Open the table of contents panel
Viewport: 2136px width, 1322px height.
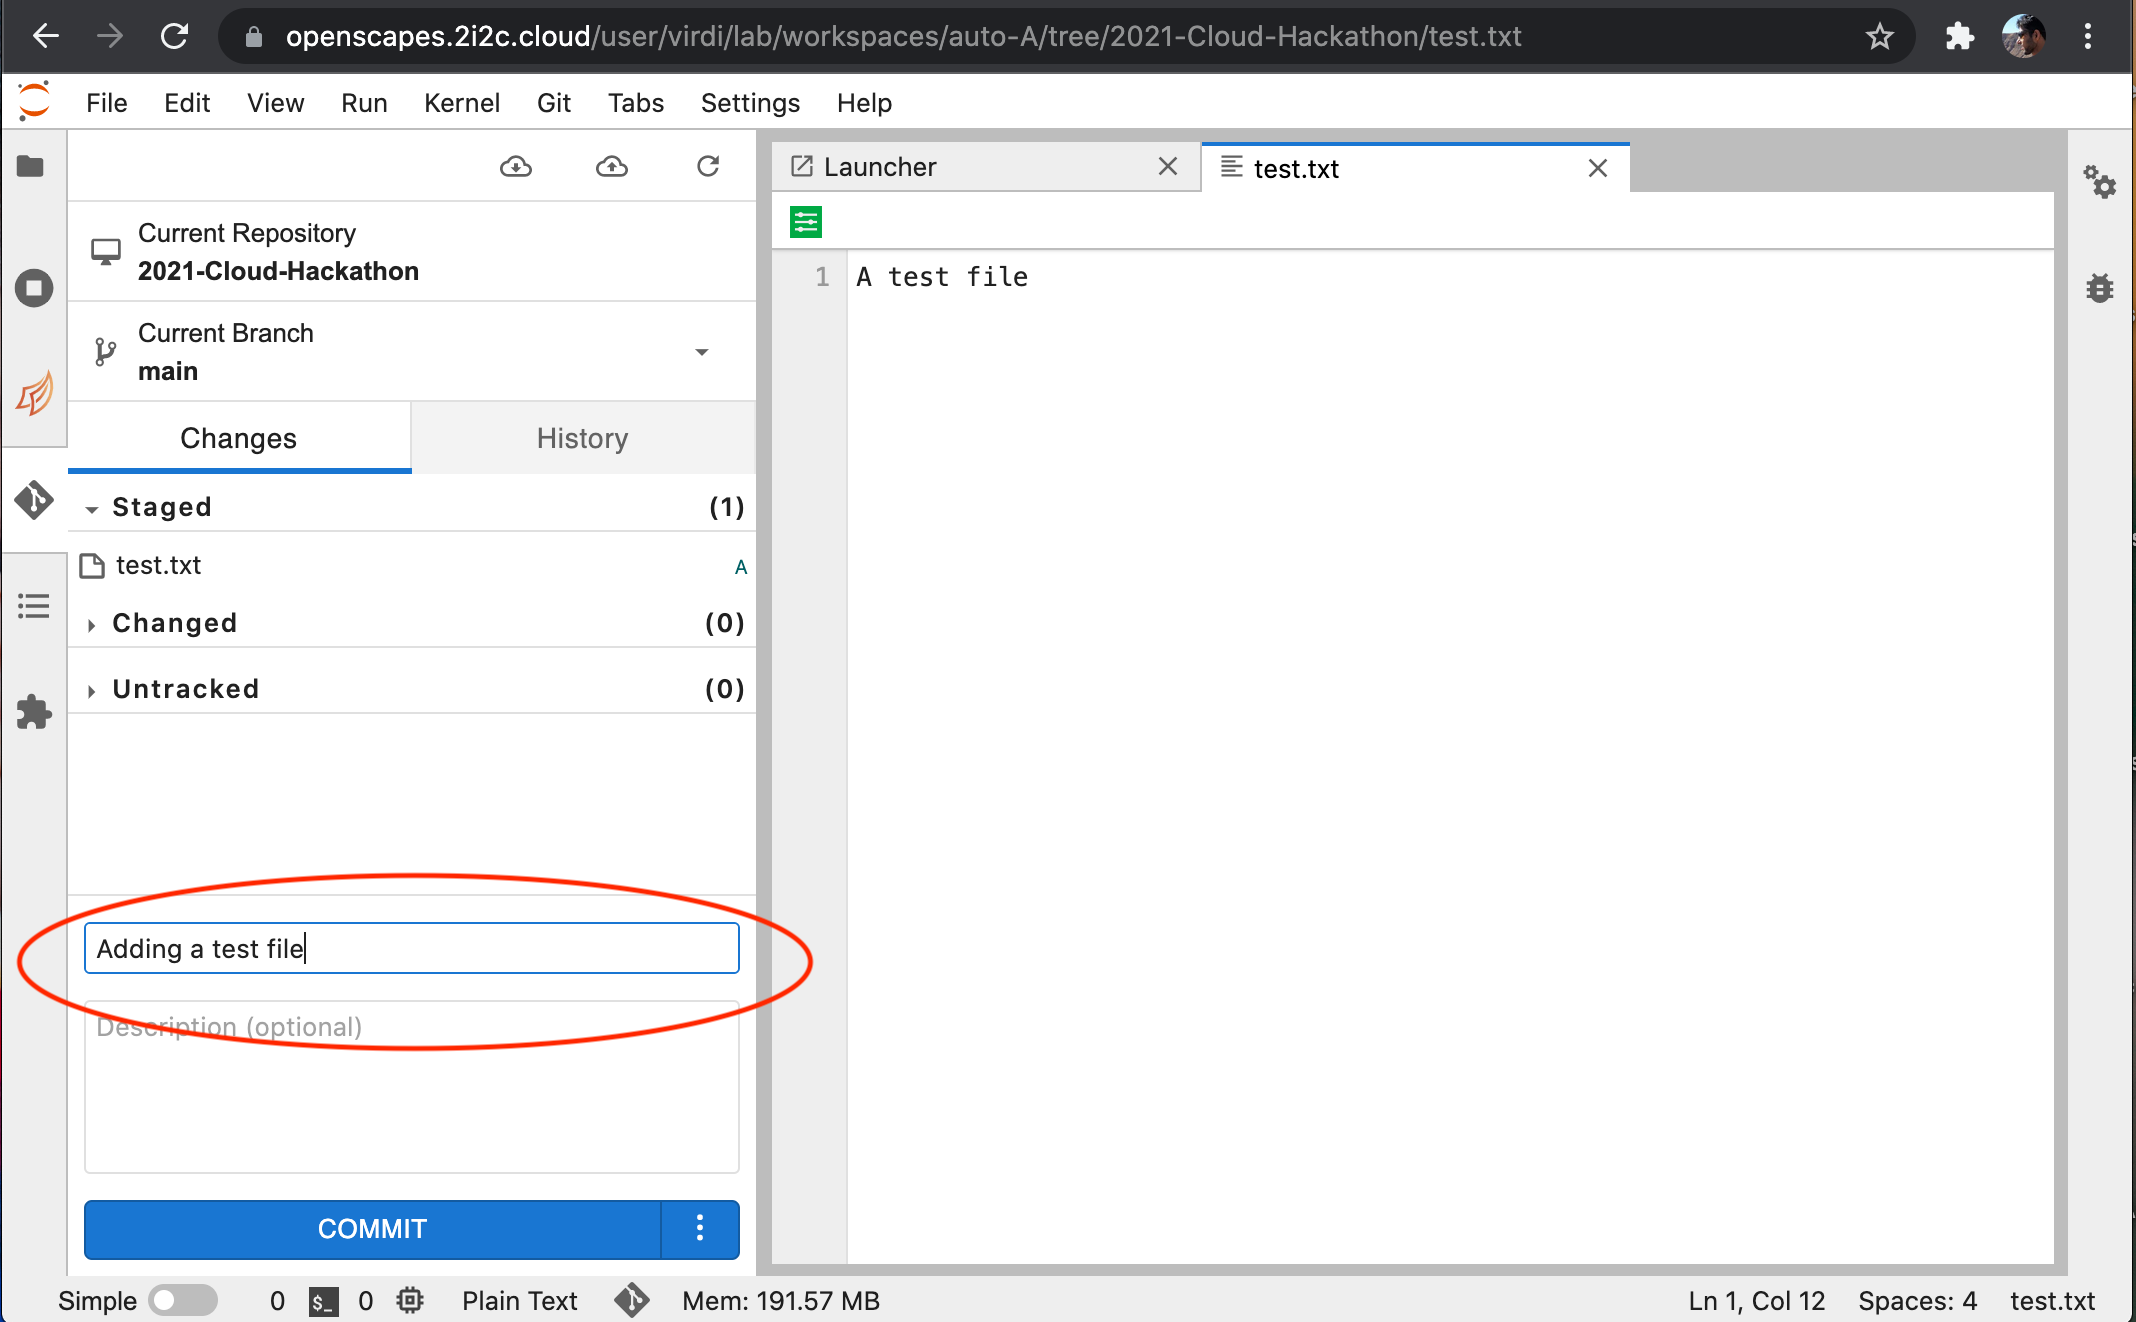tap(33, 606)
